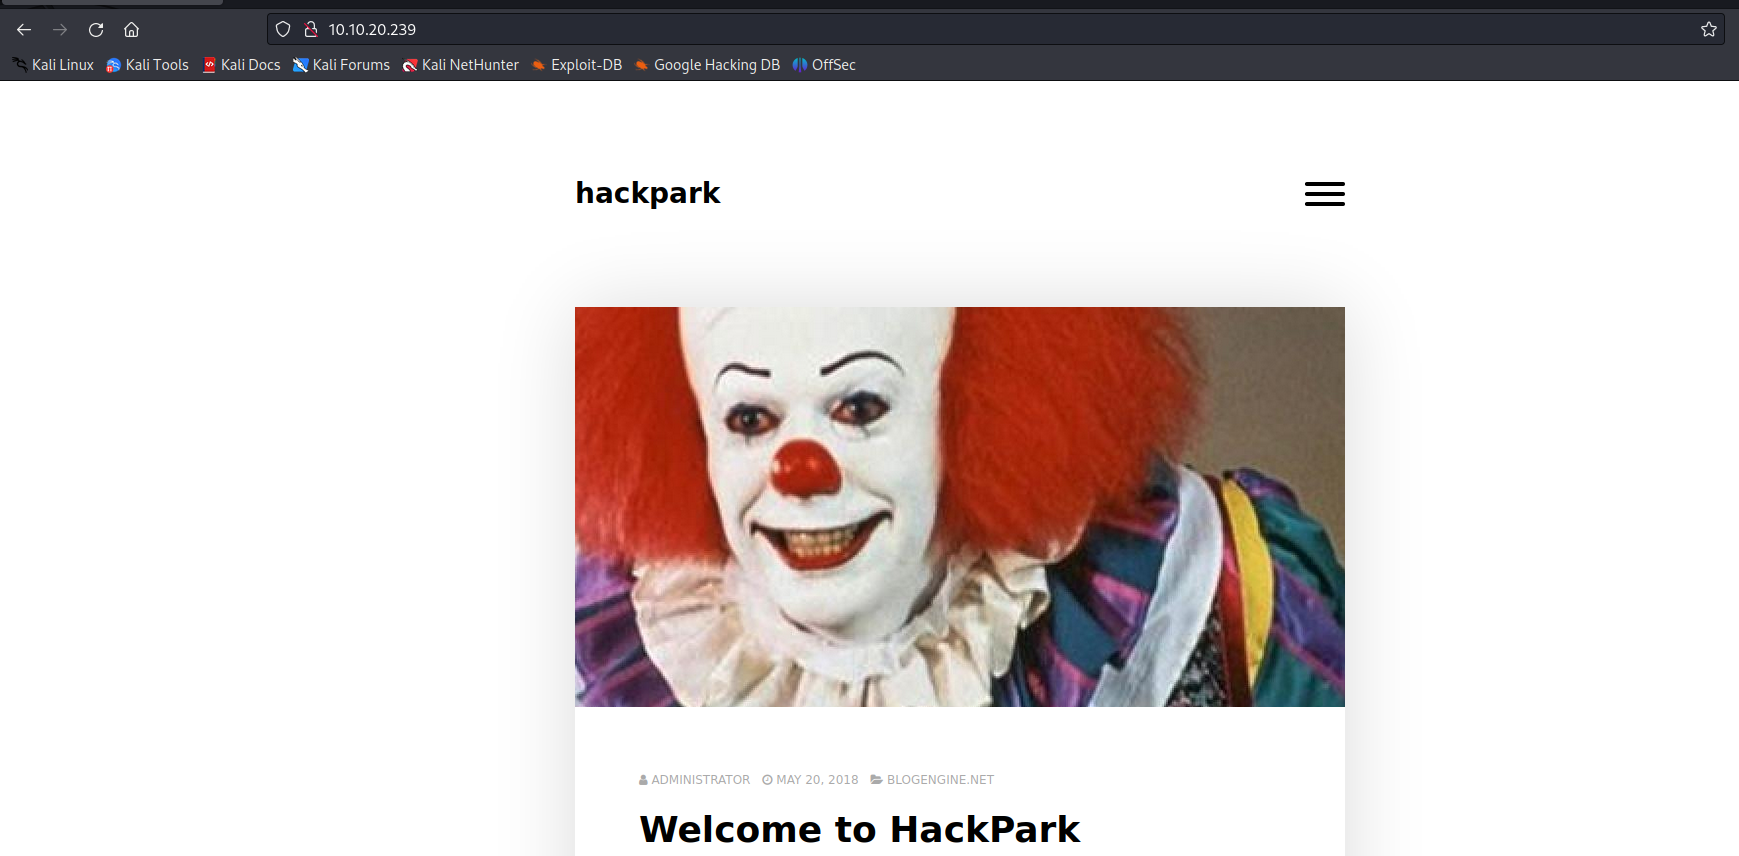Reload the current page
This screenshot has width=1739, height=856.
point(96,30)
